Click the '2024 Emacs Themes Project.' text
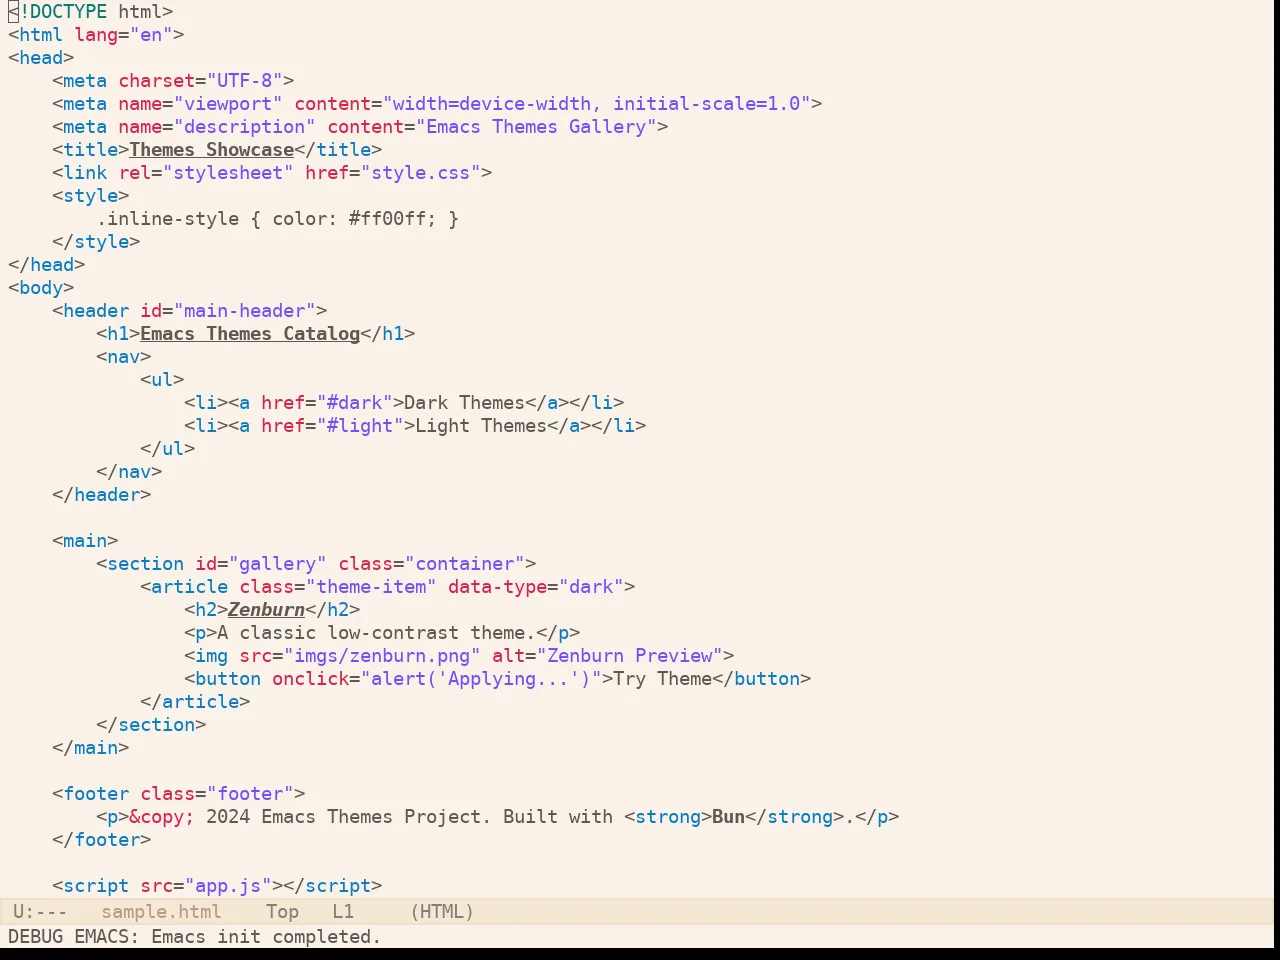1280x960 pixels. click(x=349, y=817)
